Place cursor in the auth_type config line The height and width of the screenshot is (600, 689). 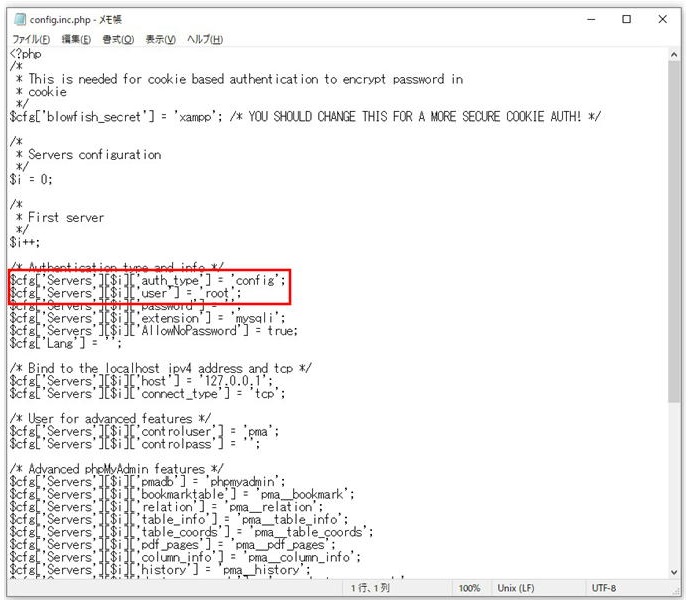(x=150, y=280)
